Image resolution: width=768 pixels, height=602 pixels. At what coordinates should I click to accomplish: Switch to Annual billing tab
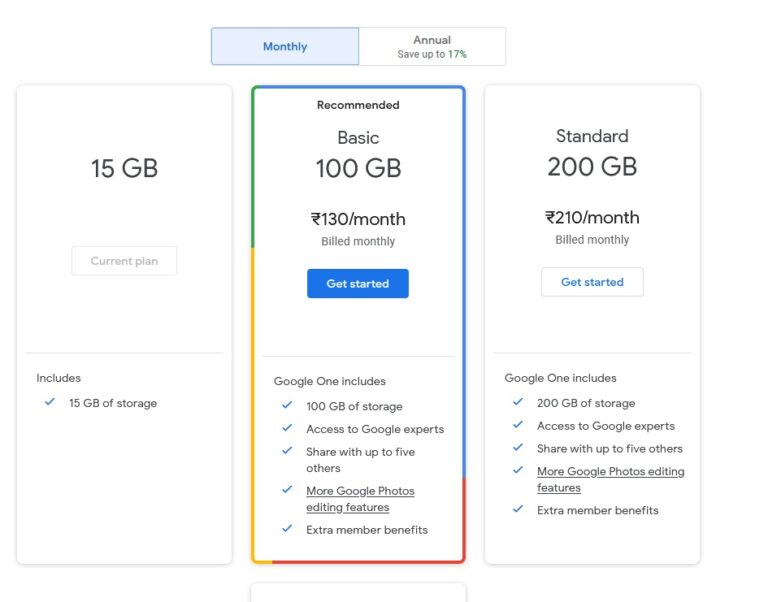click(x=432, y=47)
